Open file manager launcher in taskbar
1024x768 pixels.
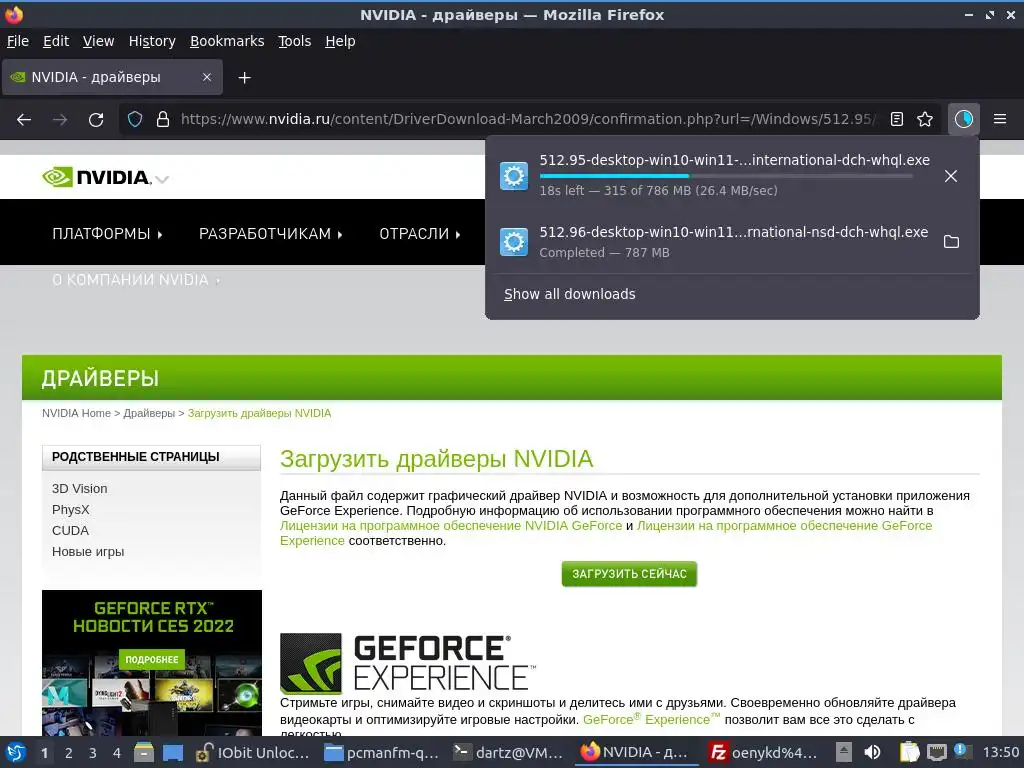point(144,753)
